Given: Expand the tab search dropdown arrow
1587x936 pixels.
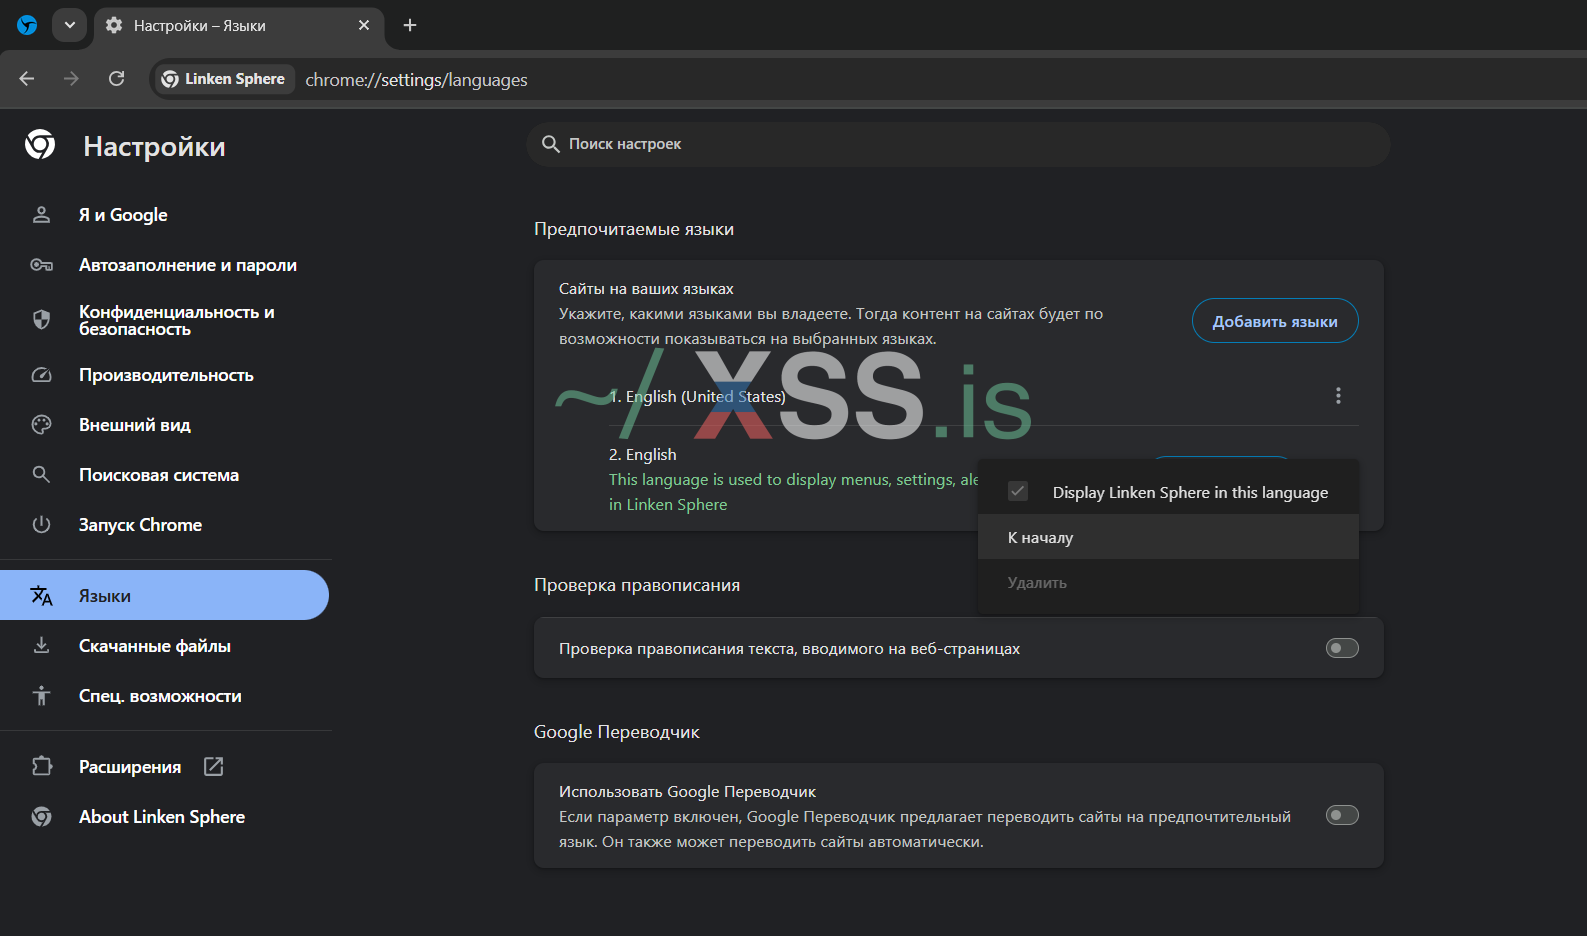Looking at the screenshot, I should [69, 25].
